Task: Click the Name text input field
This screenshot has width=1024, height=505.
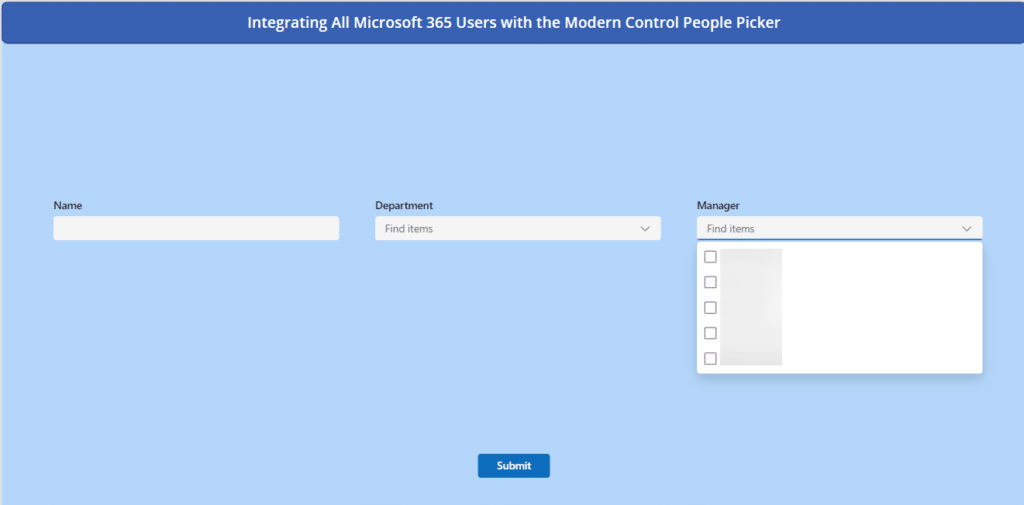Action: pos(196,229)
